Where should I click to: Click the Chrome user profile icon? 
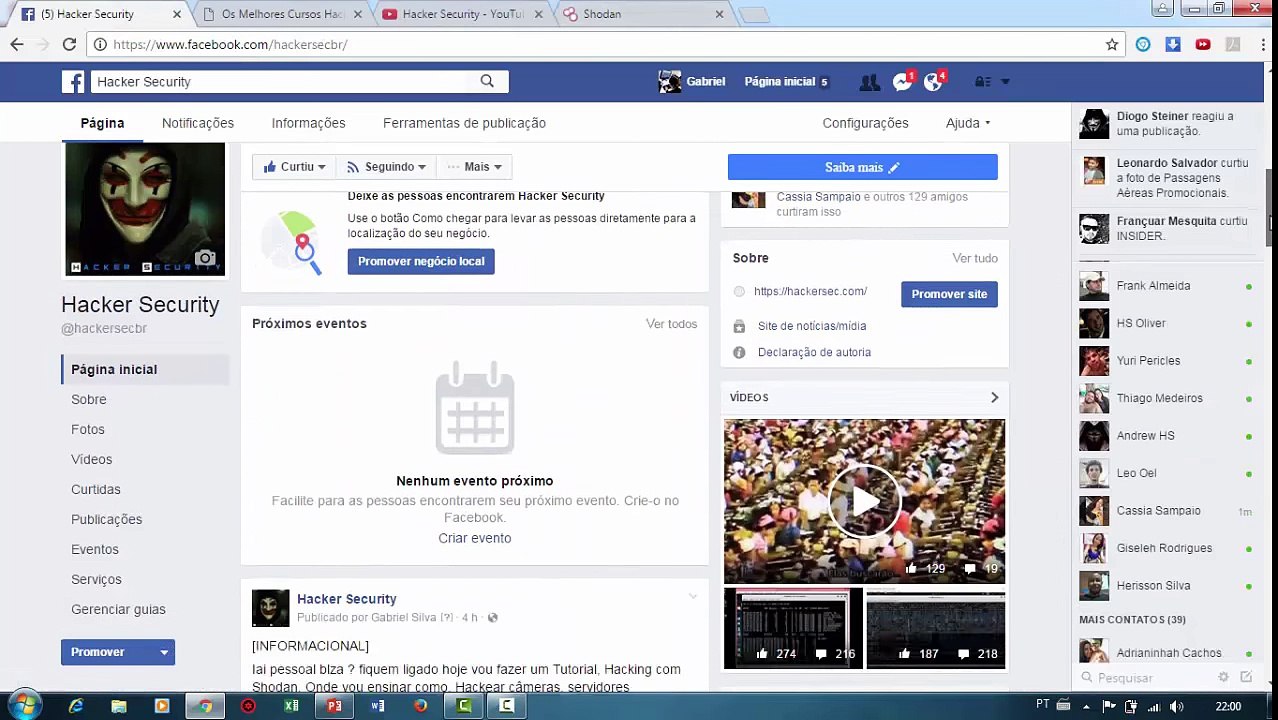point(1162,9)
